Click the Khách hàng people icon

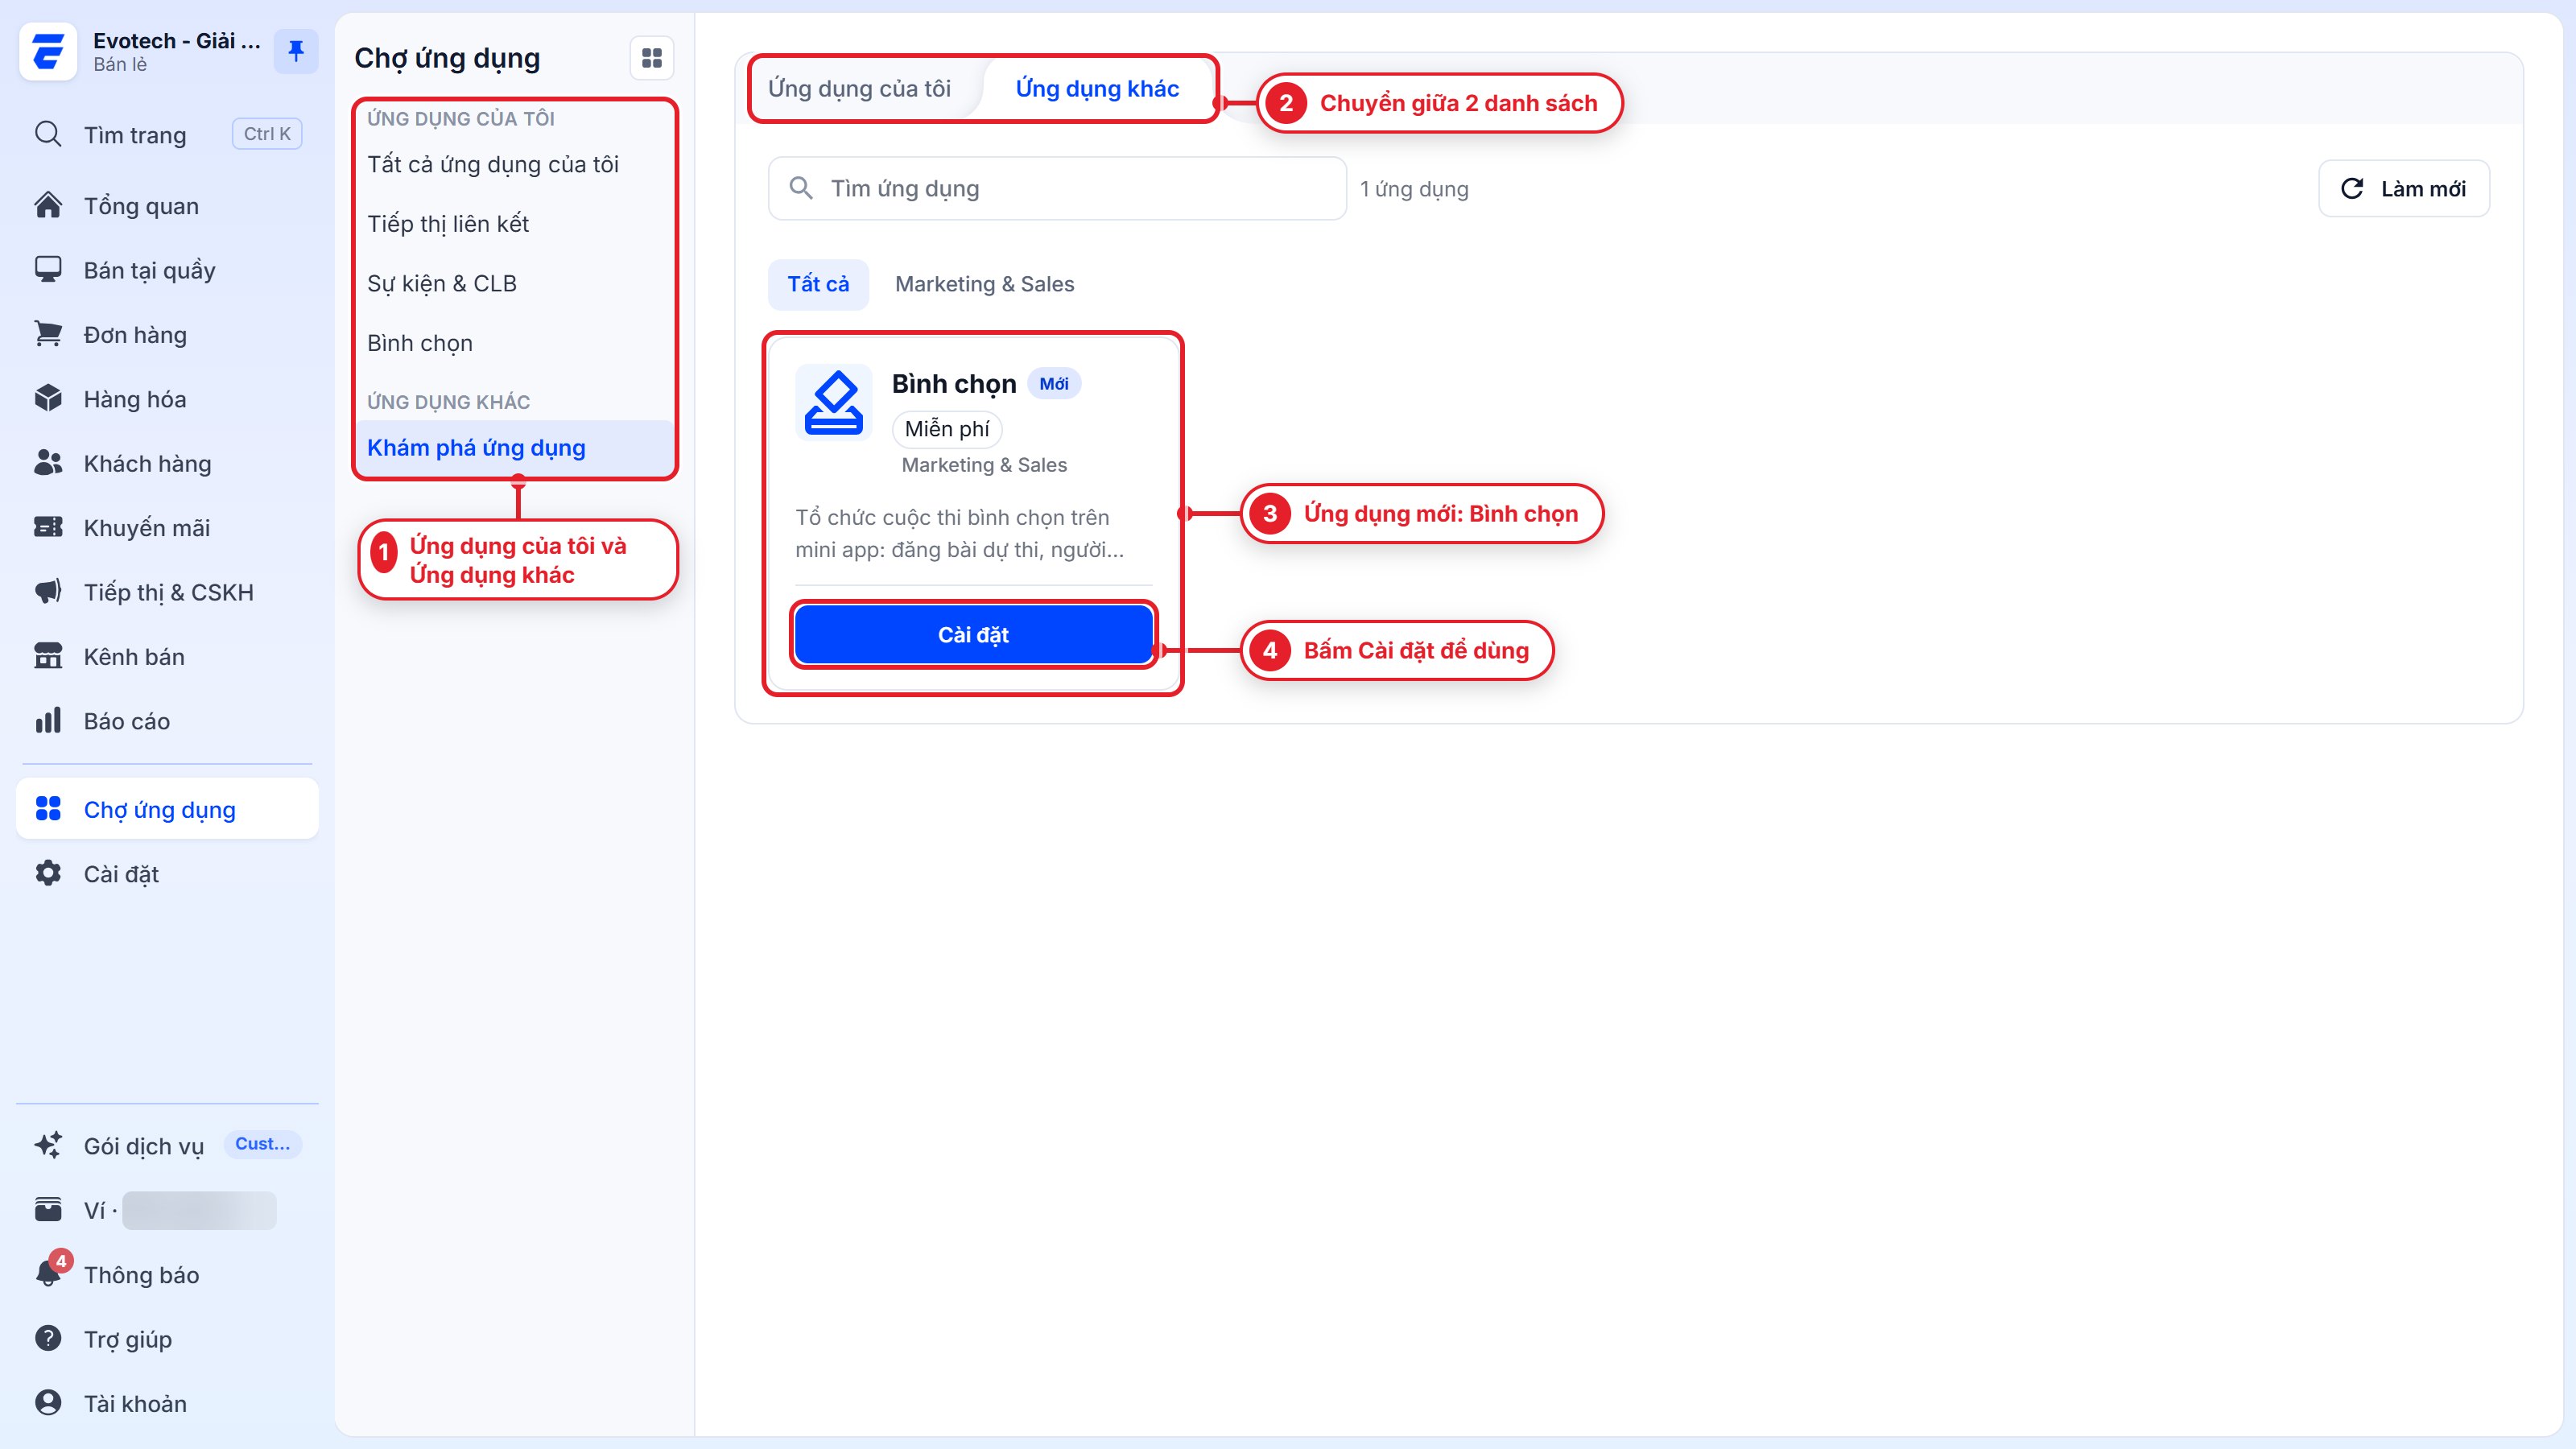pos(48,463)
